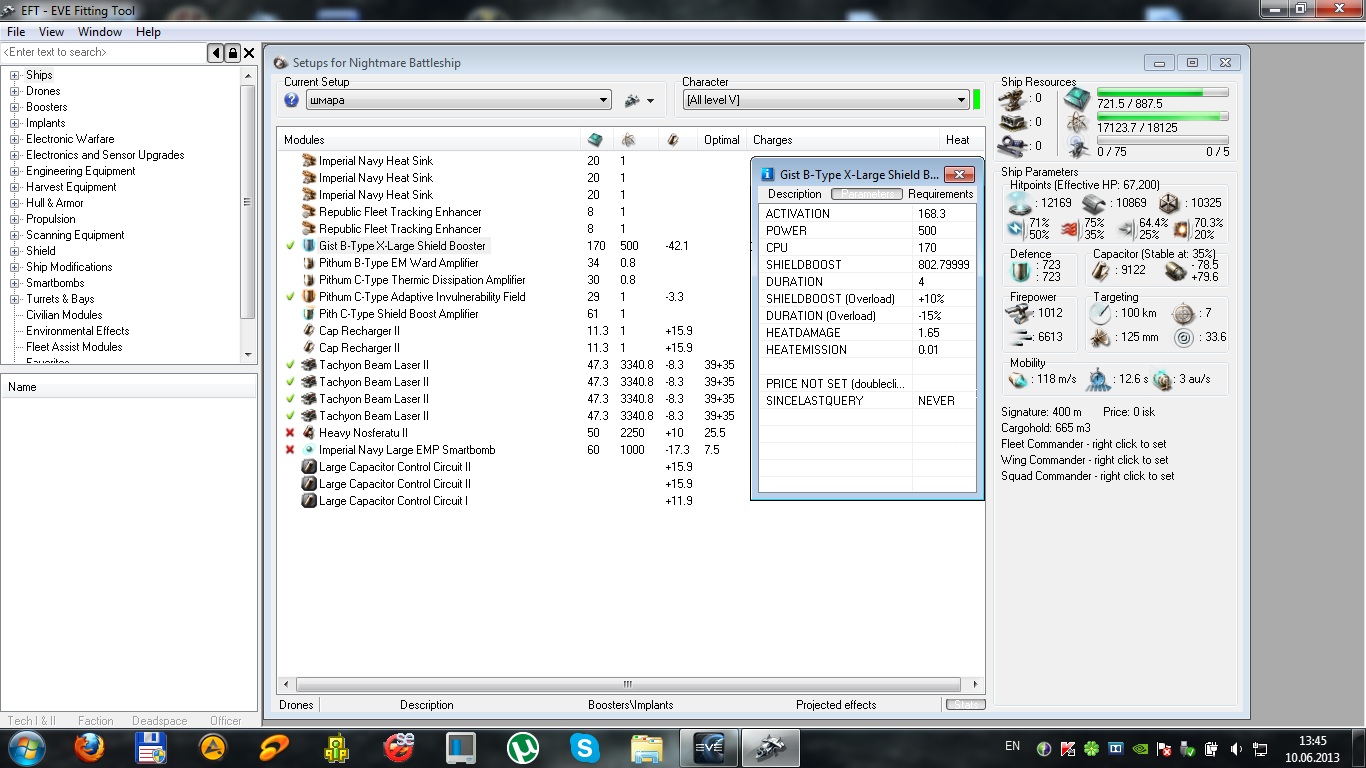The height and width of the screenshot is (768, 1366).
Task: Click the hull structure icon next to 10325
Action: pyautogui.click(x=1169, y=204)
